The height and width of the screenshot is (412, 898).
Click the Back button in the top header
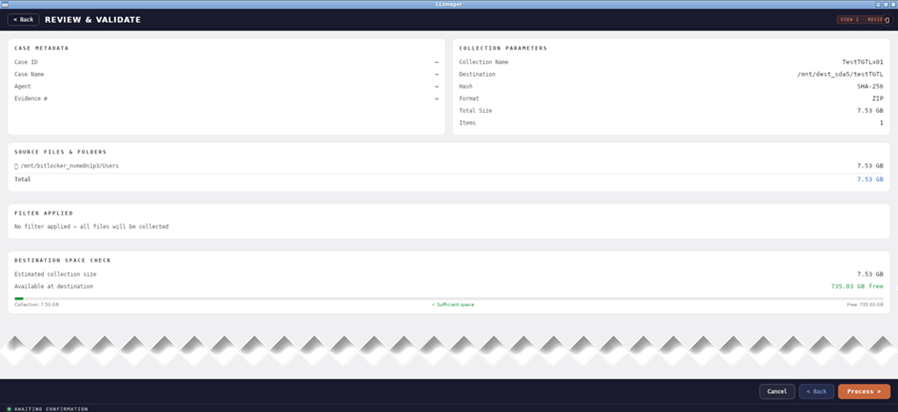(23, 19)
